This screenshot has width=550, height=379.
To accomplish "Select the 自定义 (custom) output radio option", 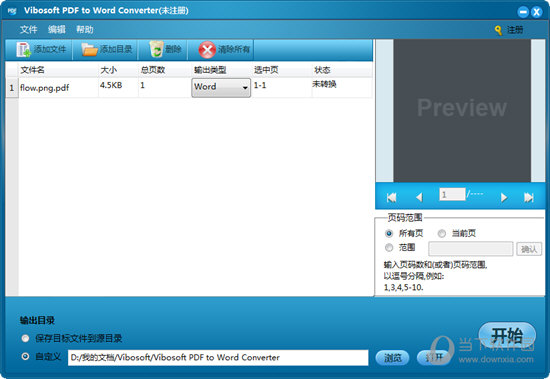I will coord(25,357).
